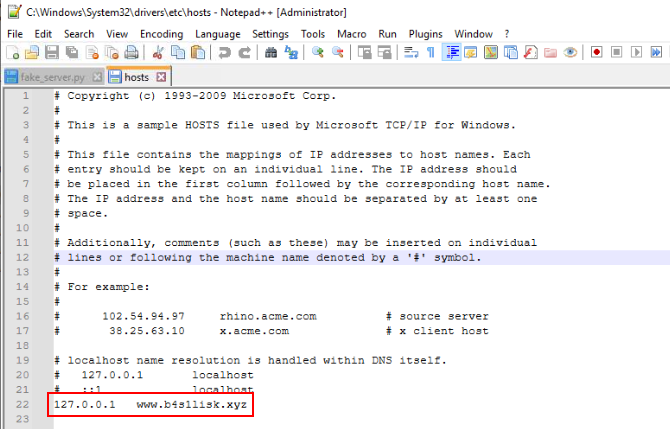Click x.acme.com in line 17
This screenshot has width=670, height=429.
[254, 331]
